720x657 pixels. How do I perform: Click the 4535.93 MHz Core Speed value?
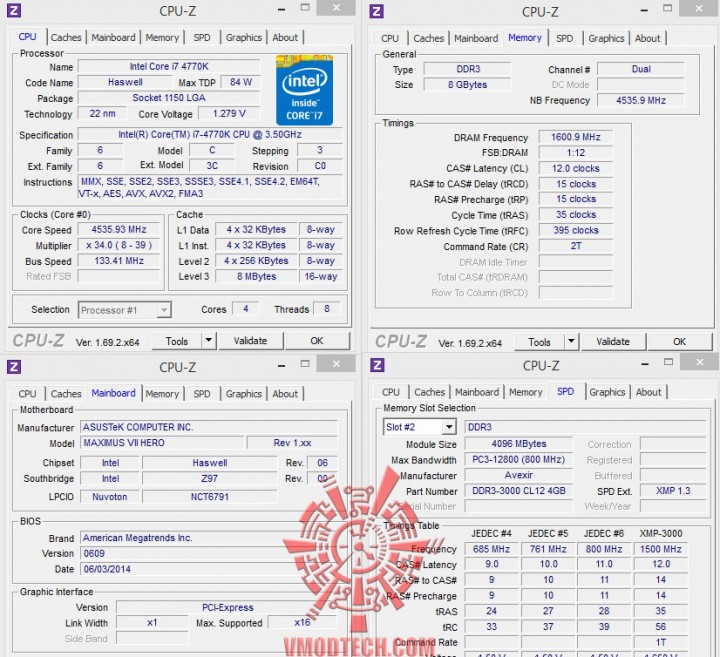118,230
